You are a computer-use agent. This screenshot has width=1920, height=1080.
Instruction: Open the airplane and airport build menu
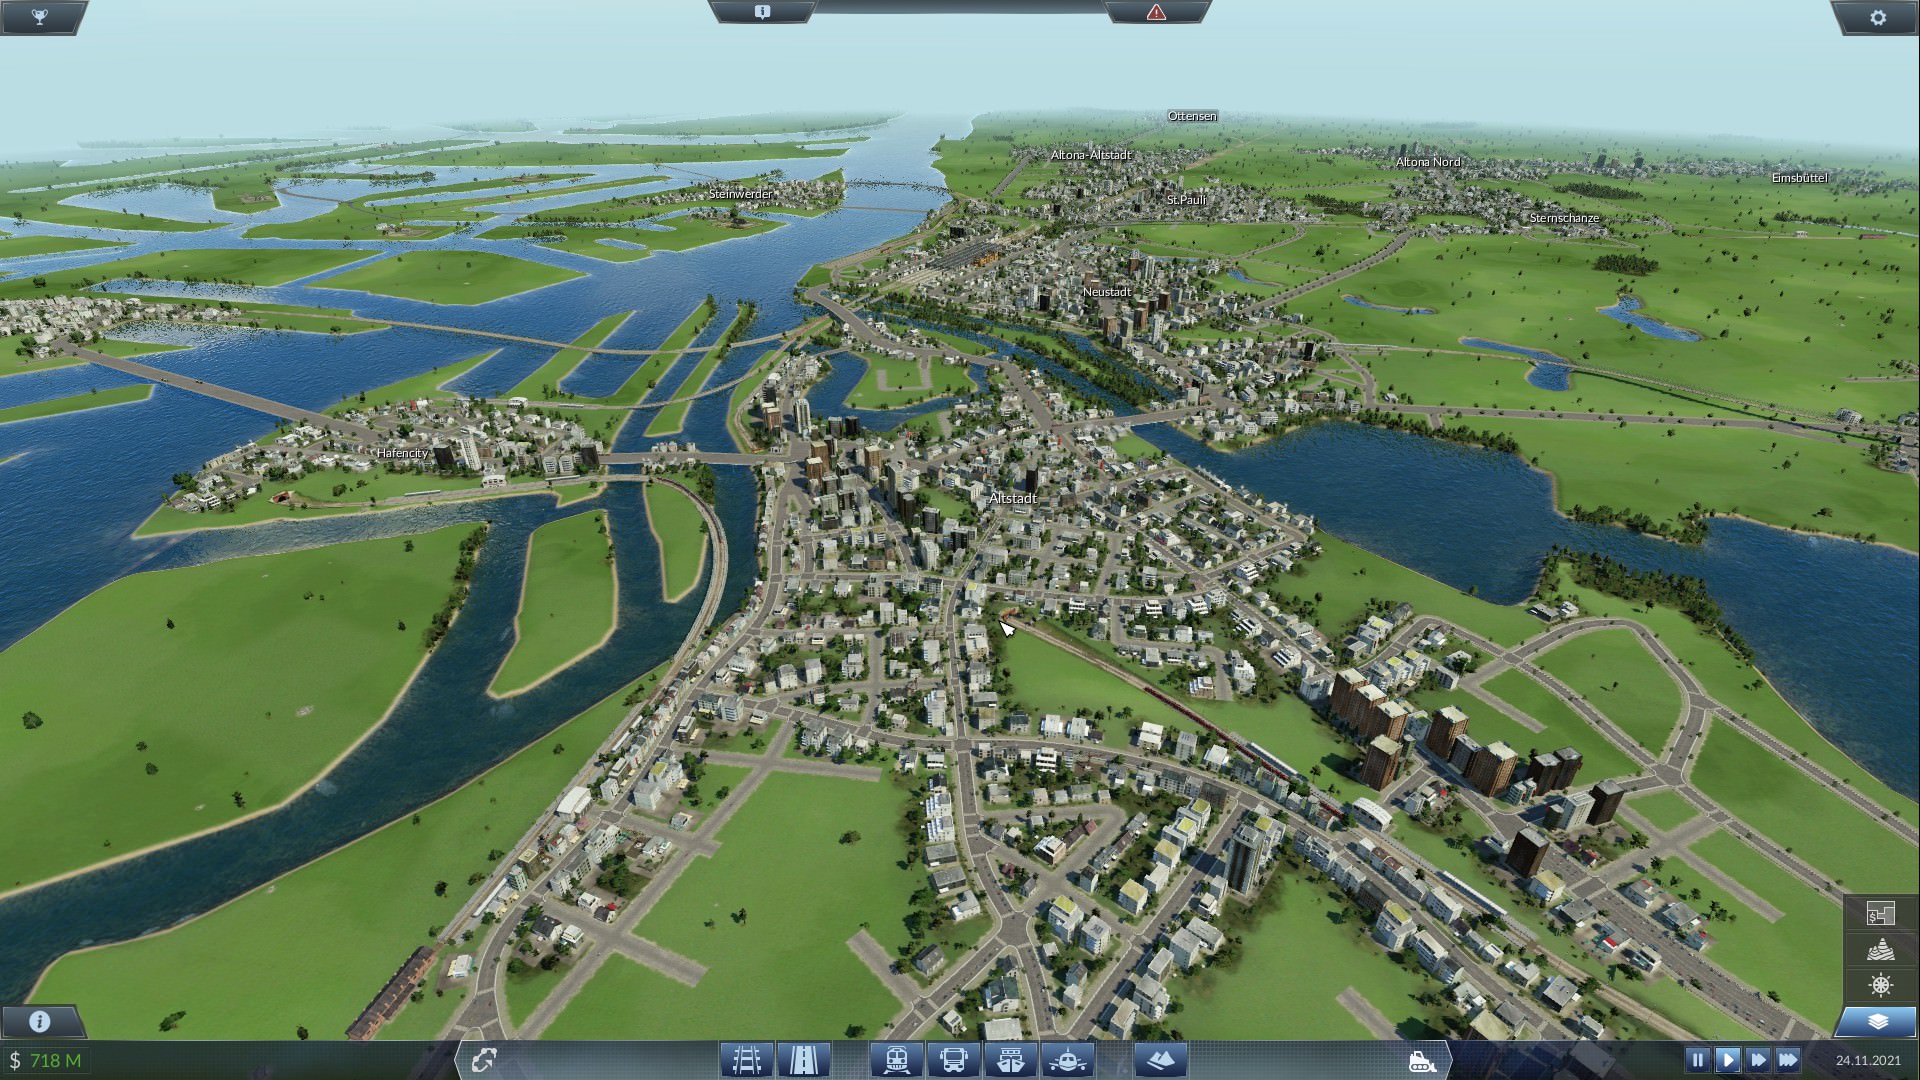click(1068, 1059)
